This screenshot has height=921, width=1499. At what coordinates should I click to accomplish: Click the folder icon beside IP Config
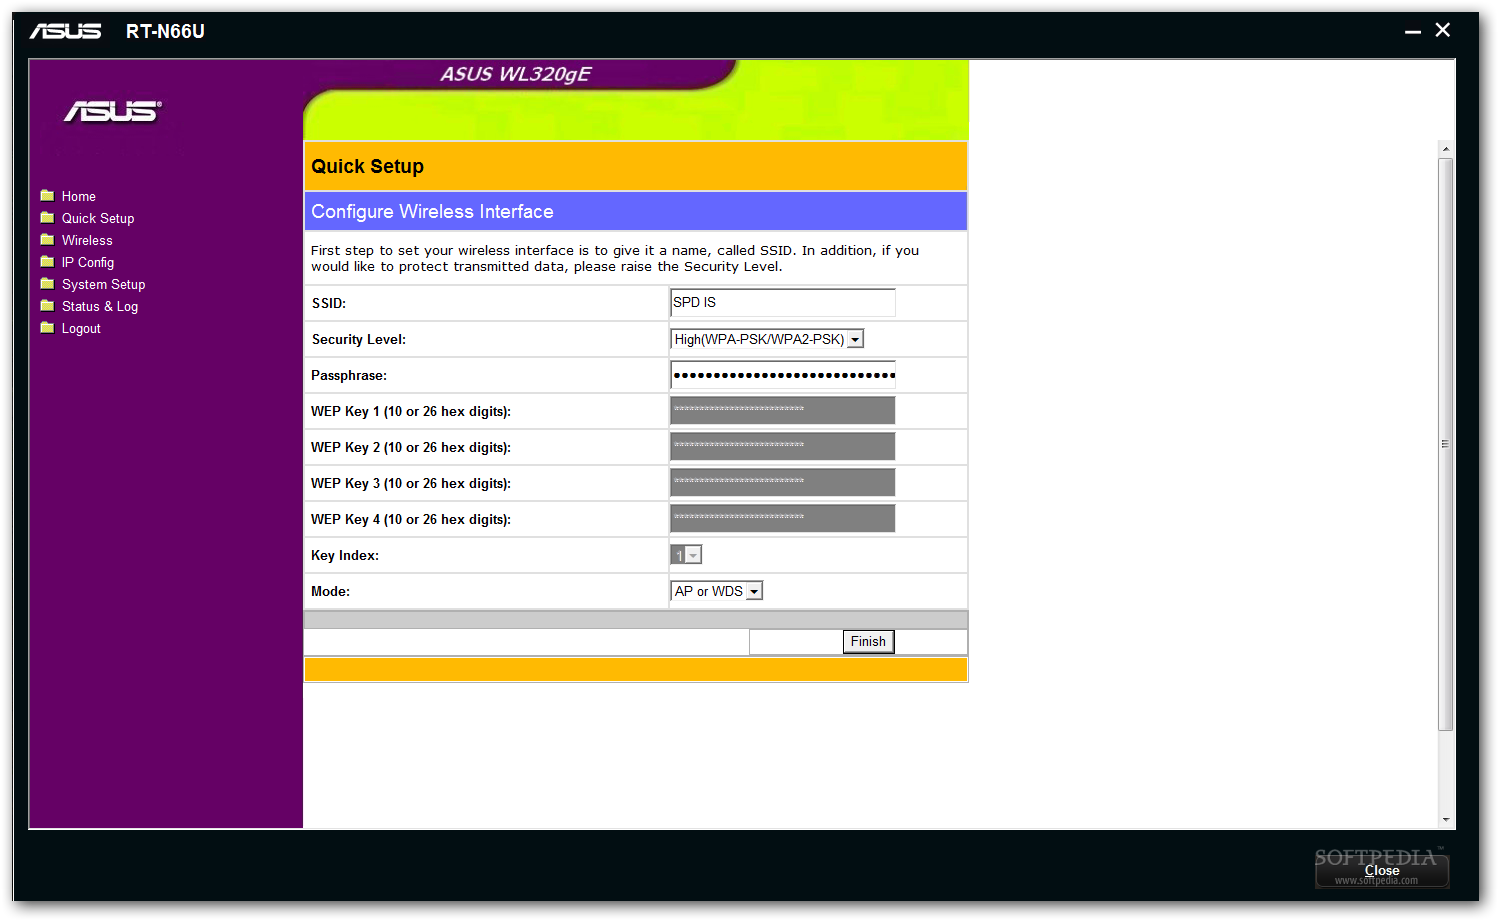point(47,261)
